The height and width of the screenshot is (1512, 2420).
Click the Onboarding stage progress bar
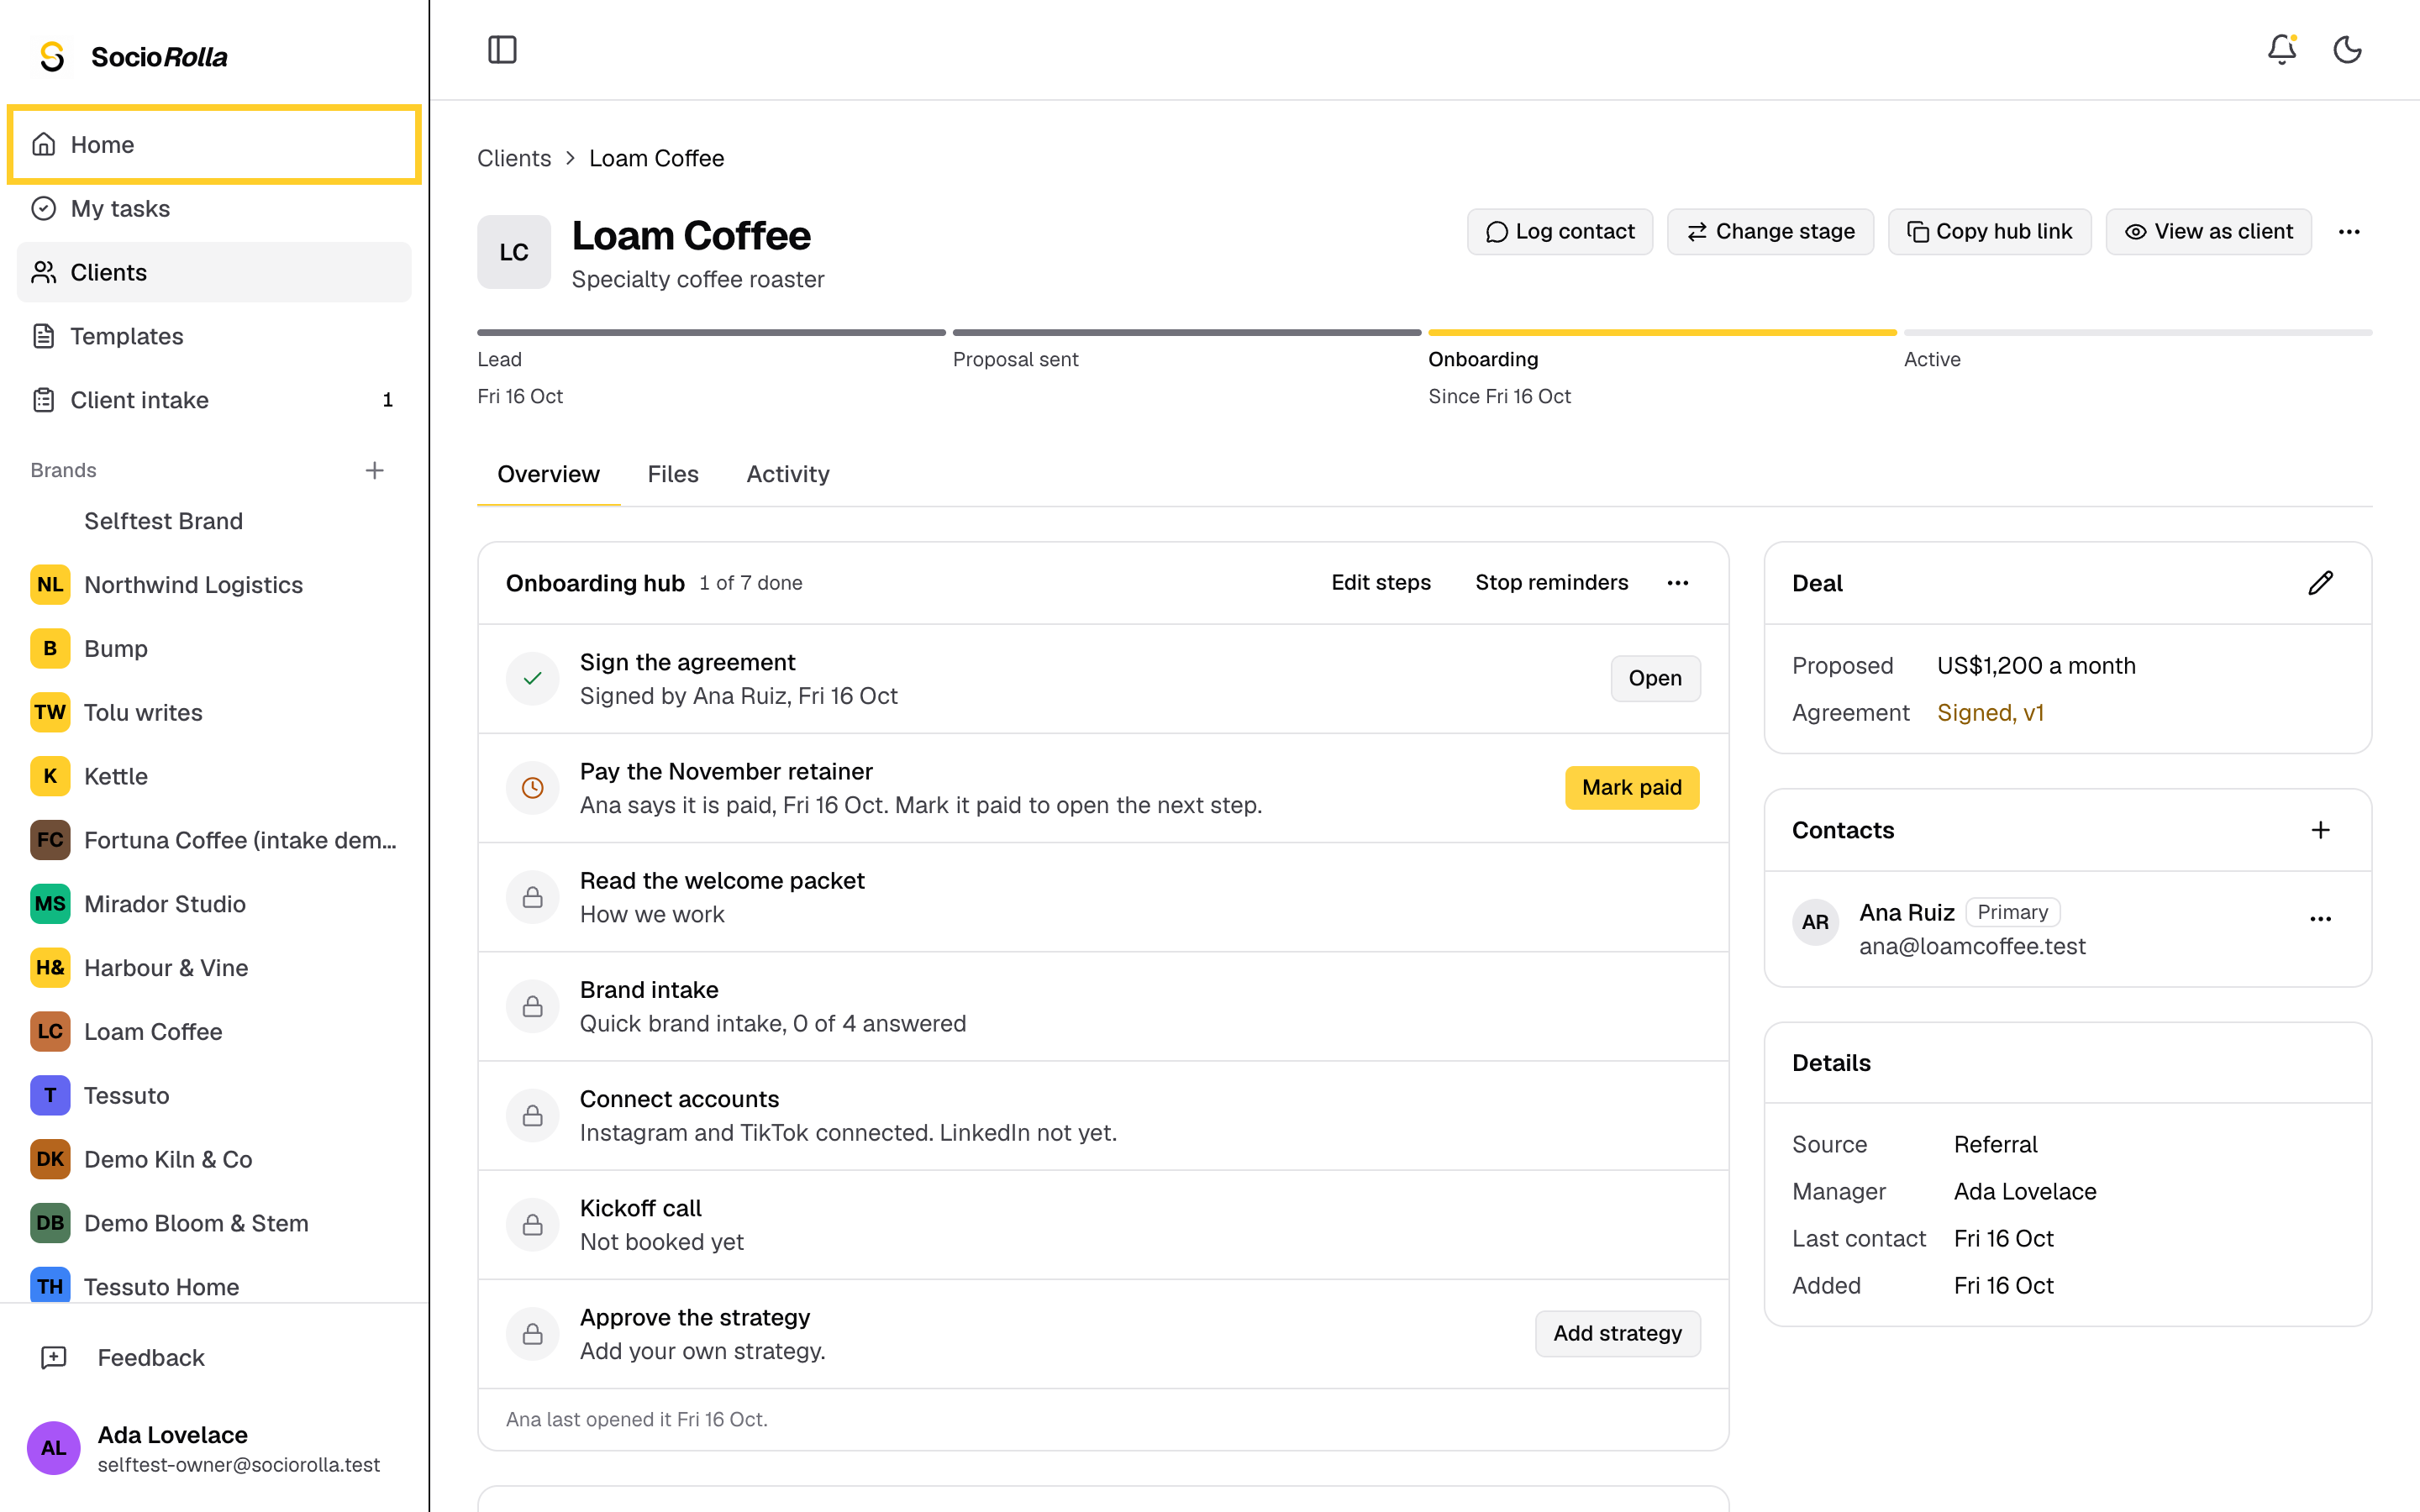pyautogui.click(x=1662, y=332)
